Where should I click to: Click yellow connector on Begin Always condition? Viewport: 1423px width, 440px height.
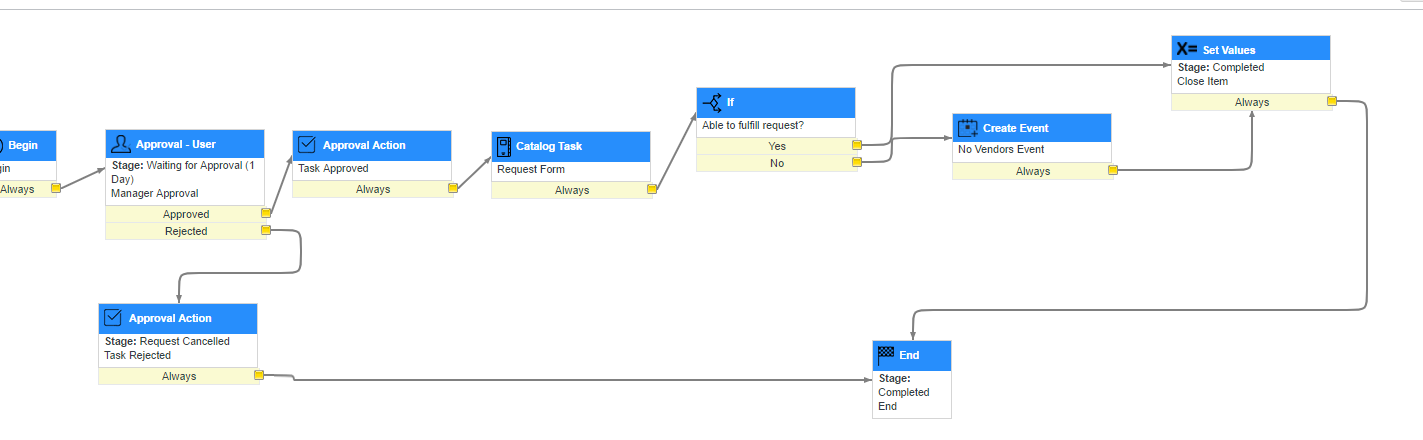click(56, 187)
